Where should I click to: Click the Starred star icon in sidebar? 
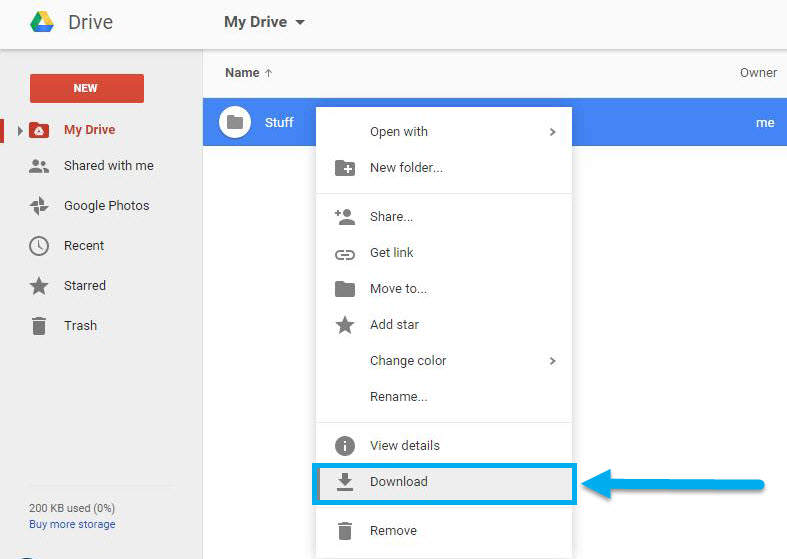pos(39,286)
